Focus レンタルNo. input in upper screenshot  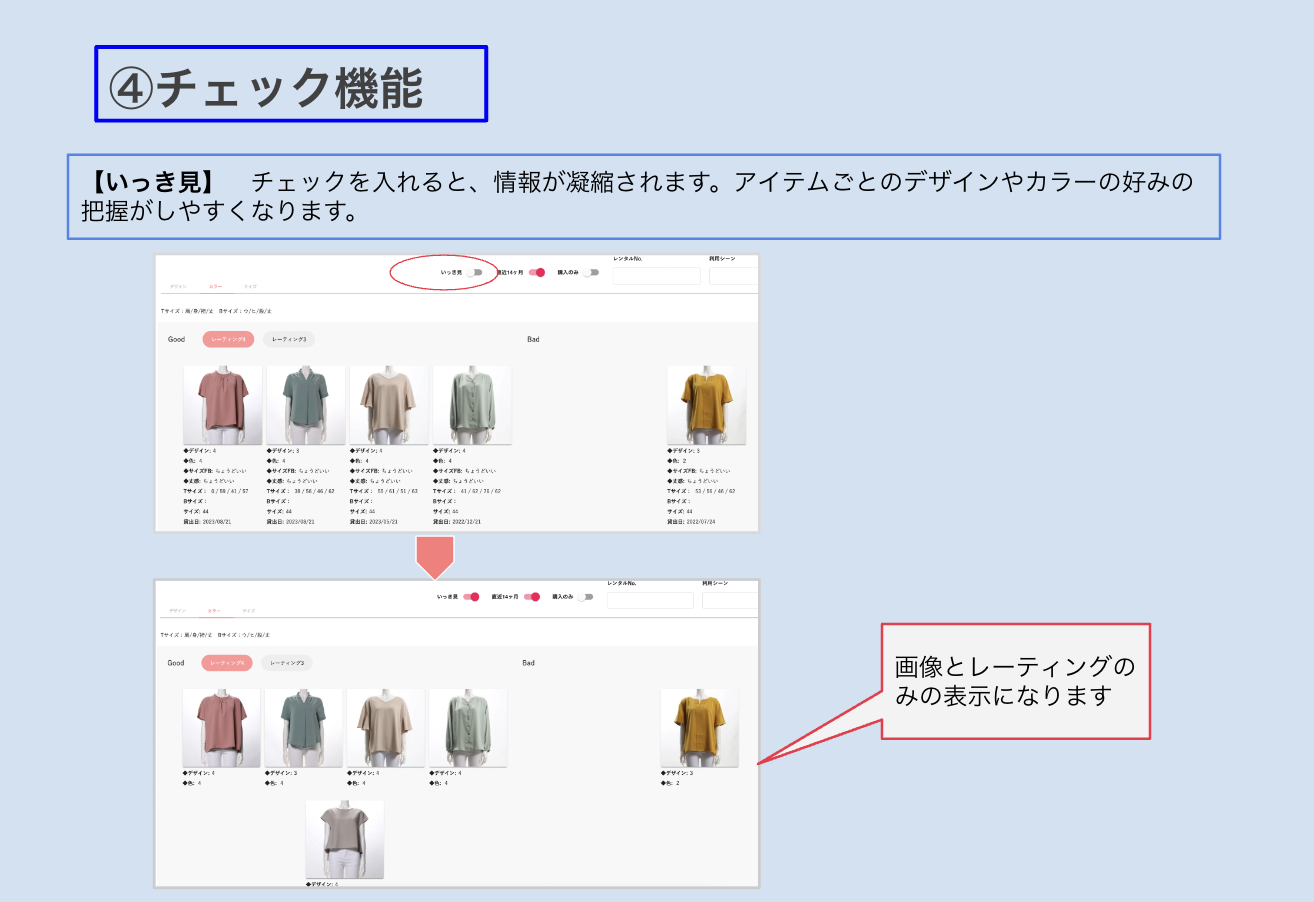pyautogui.click(x=656, y=276)
